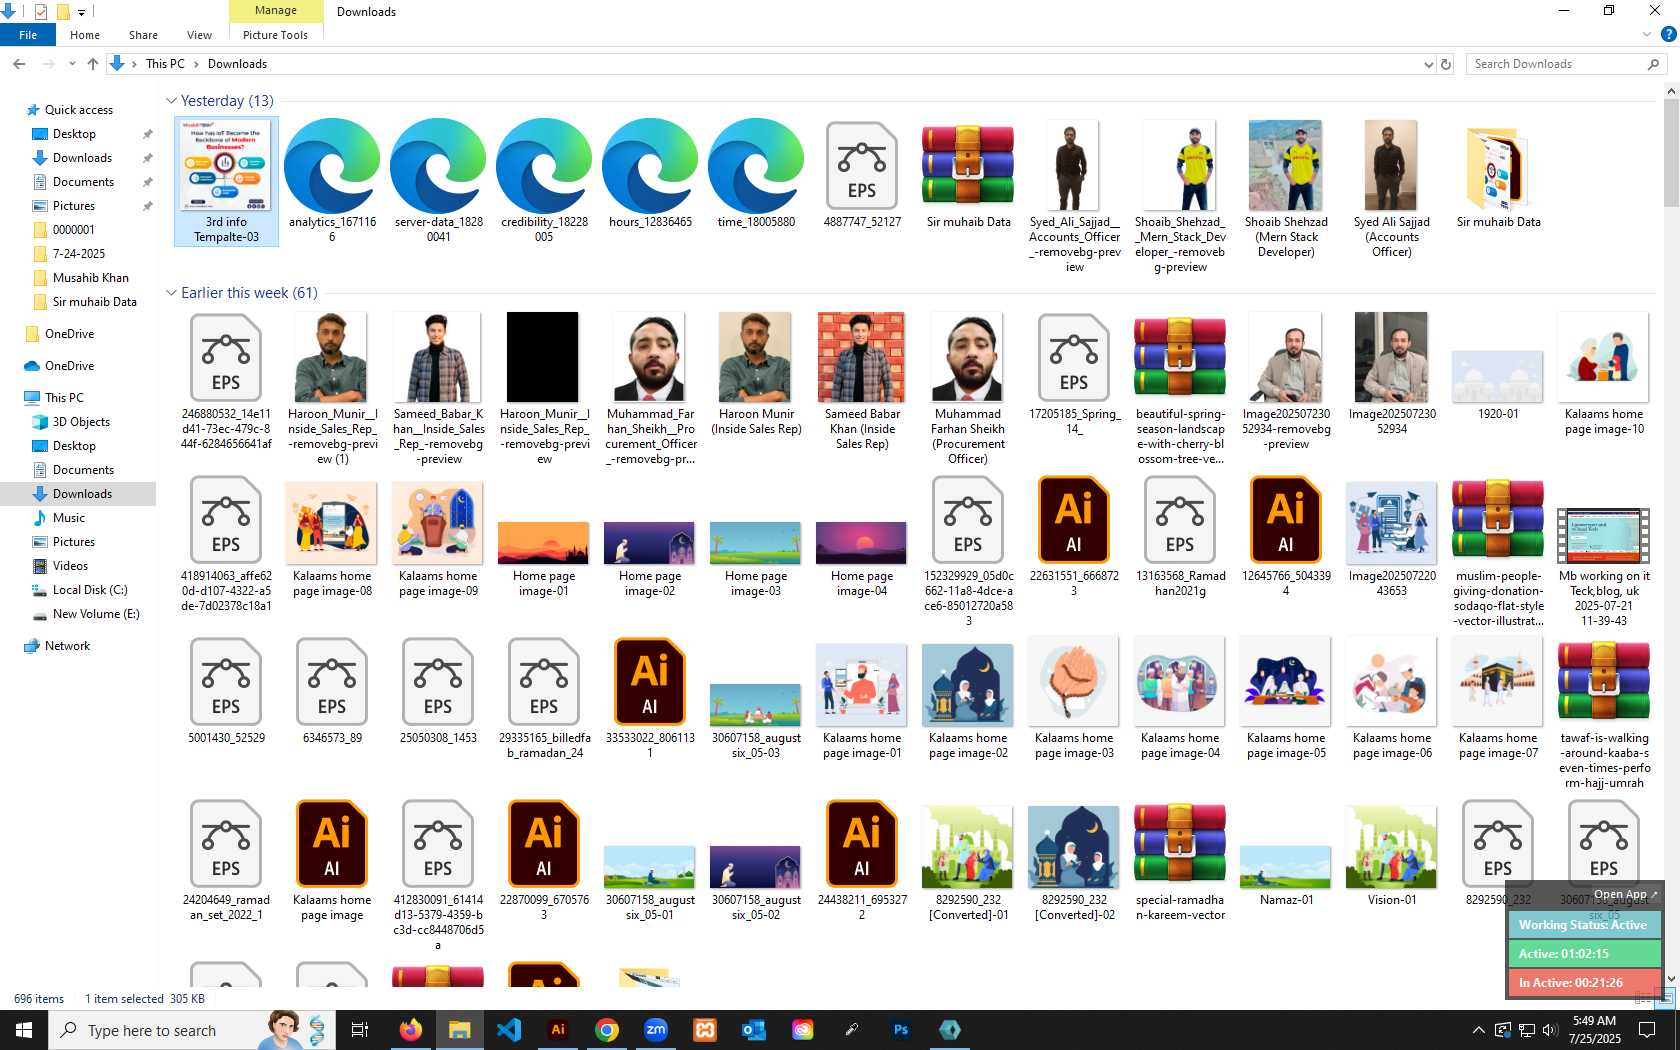Image resolution: width=1680 pixels, height=1050 pixels.
Task: Select the 12645766_5043394 AI file icon
Action: 1286,520
